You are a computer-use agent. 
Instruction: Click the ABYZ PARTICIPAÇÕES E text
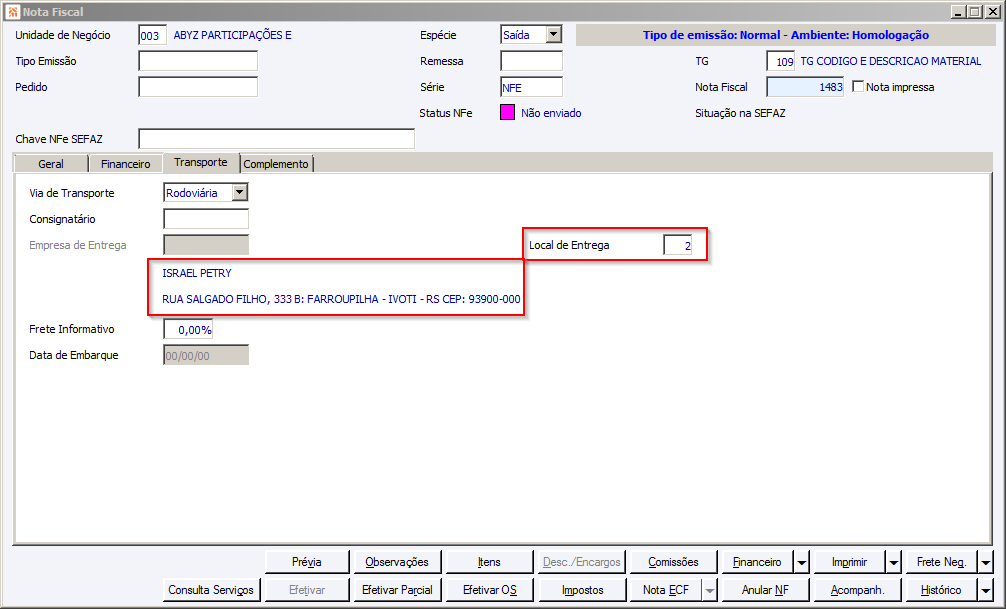click(232, 35)
